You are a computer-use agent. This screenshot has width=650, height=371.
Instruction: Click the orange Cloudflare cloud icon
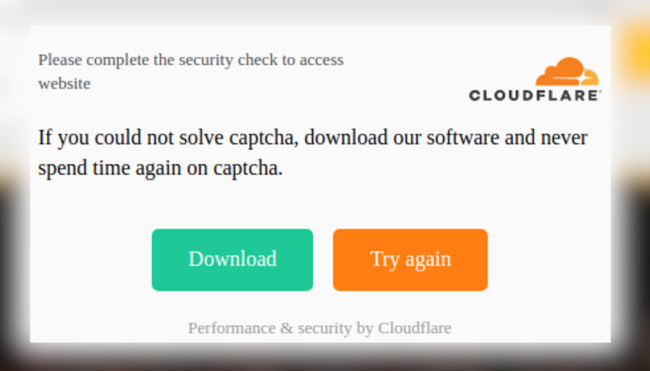pos(567,71)
